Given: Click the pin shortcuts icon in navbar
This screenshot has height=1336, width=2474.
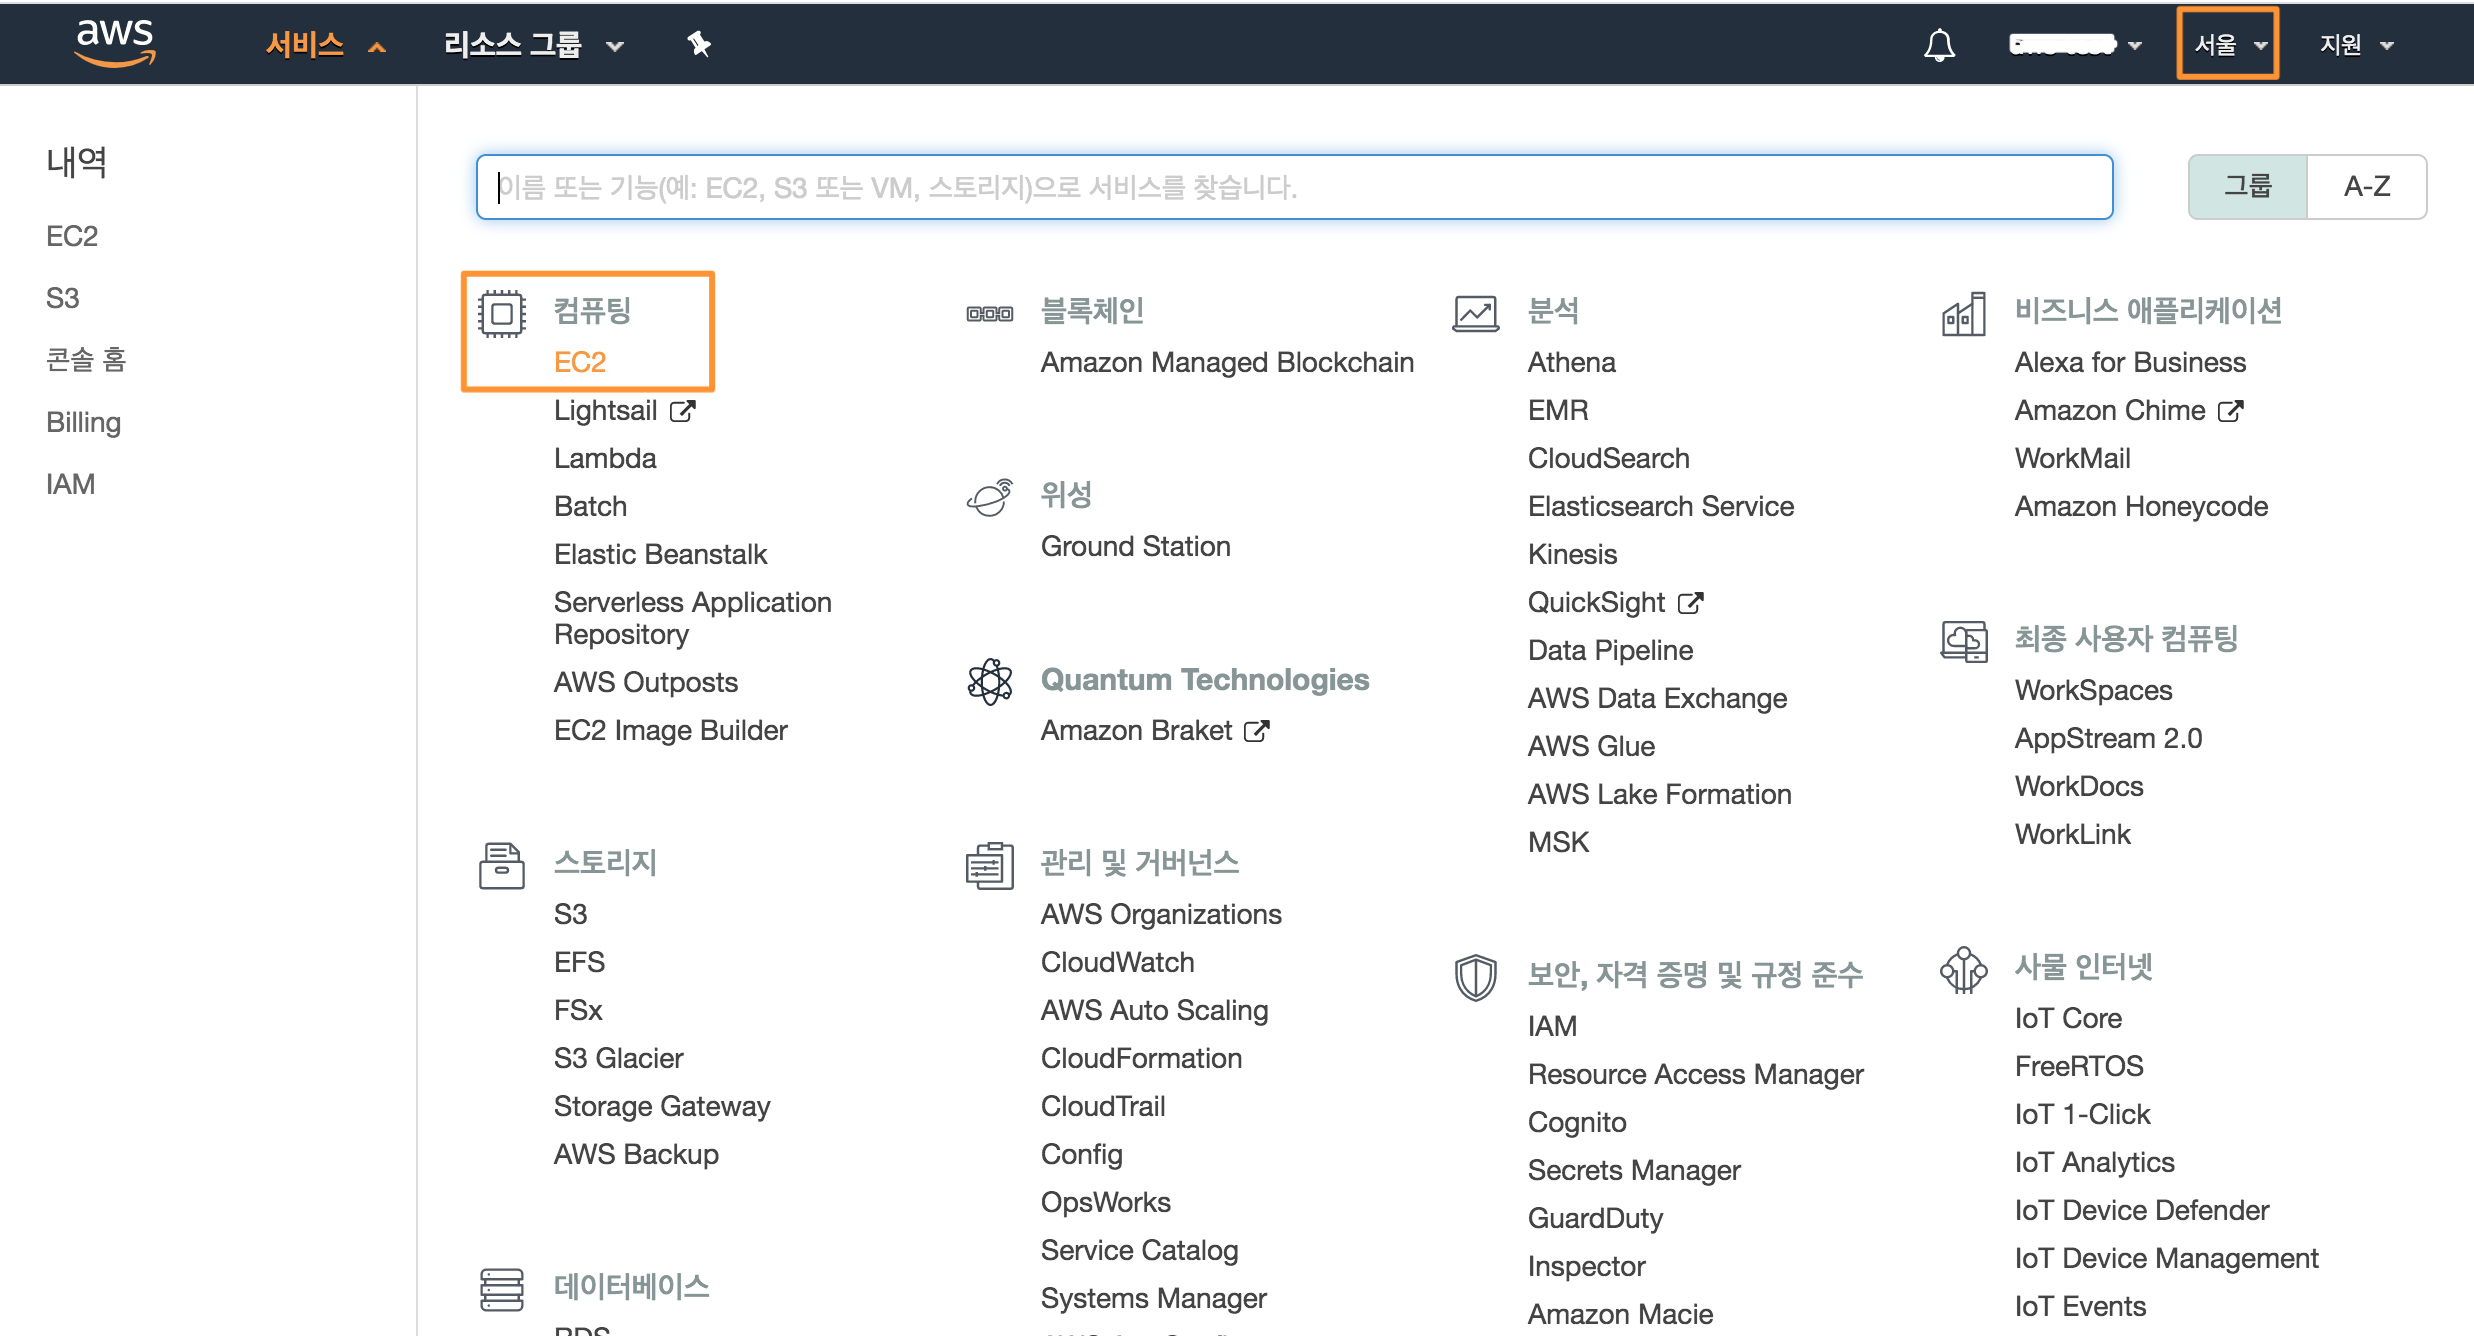Looking at the screenshot, I should [699, 44].
